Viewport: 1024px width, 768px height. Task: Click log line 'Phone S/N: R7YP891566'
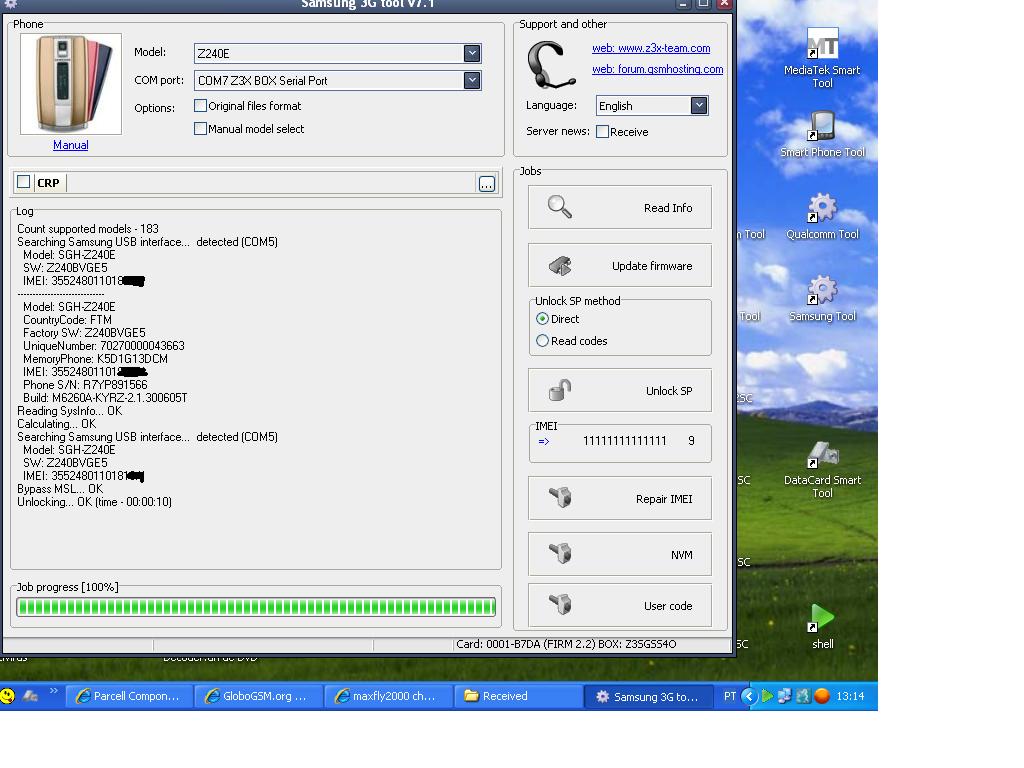click(x=85, y=385)
